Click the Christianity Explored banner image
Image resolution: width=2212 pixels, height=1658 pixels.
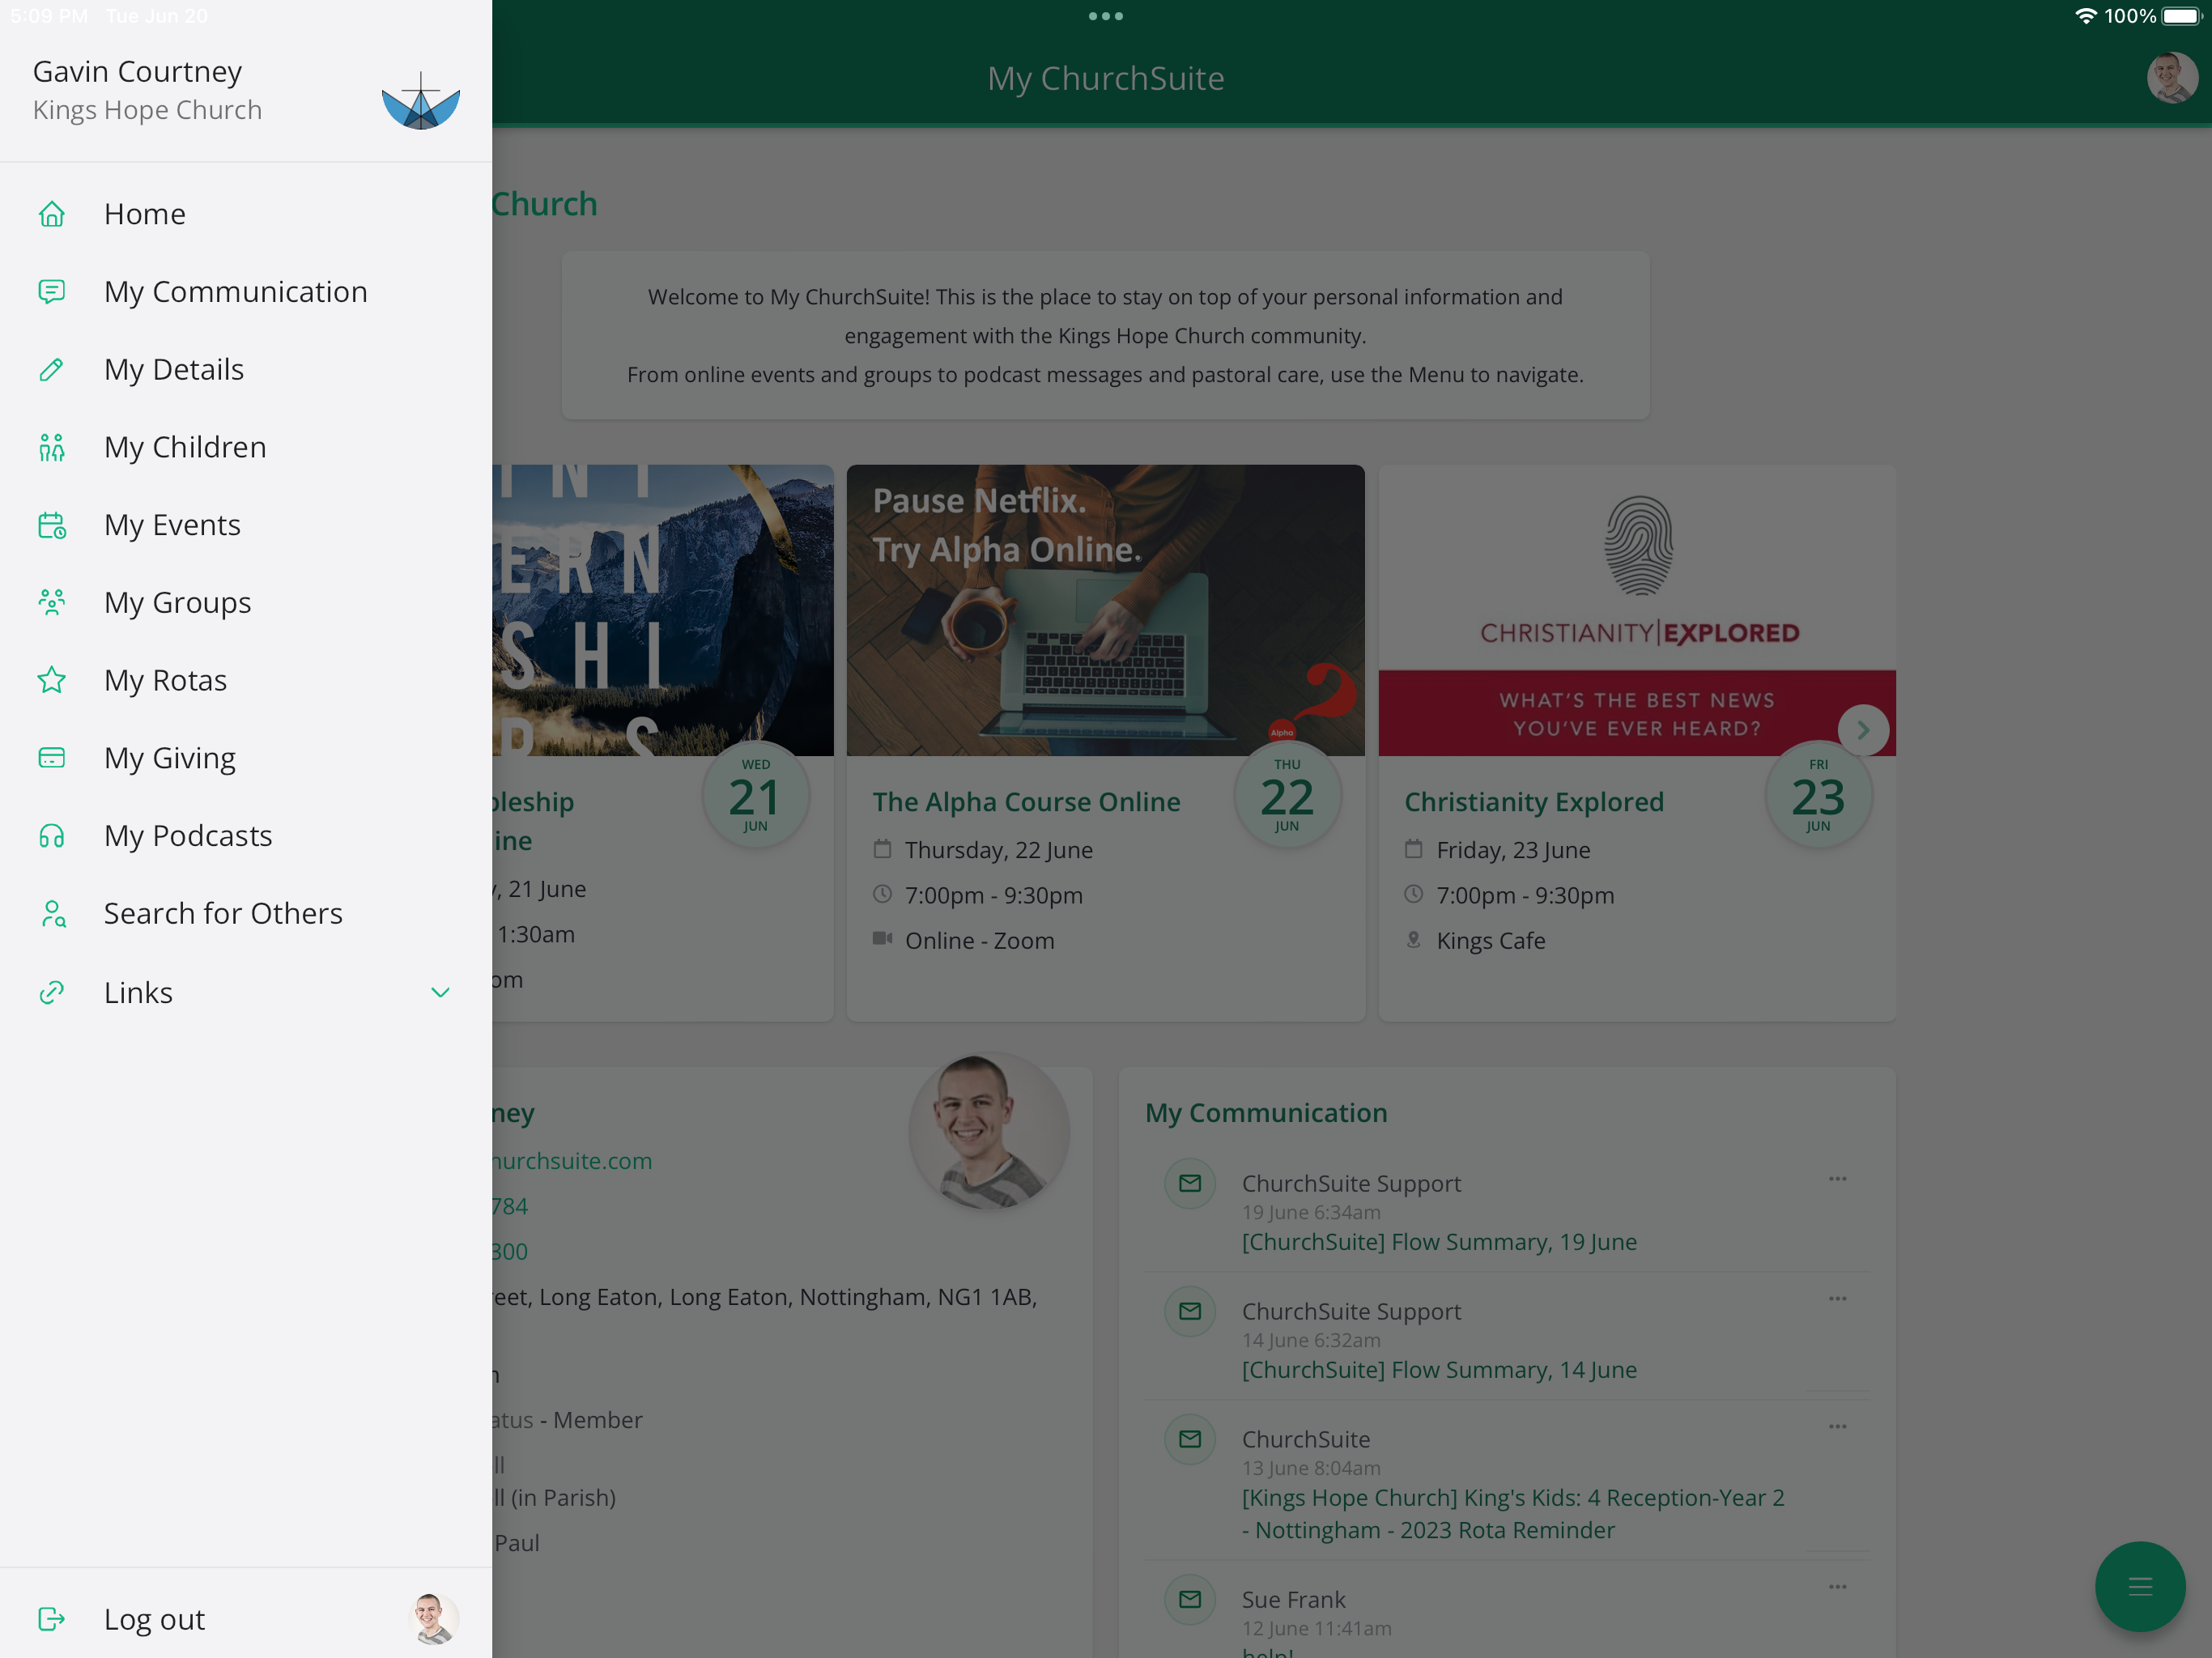click(1637, 610)
